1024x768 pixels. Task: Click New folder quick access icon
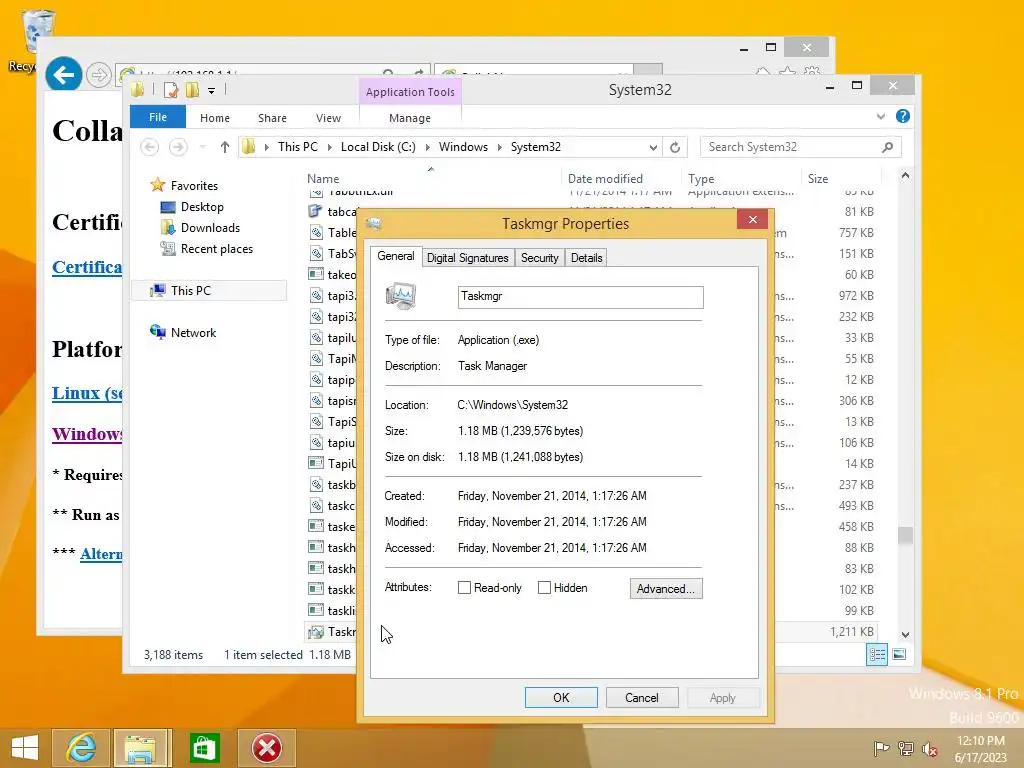click(x=192, y=90)
